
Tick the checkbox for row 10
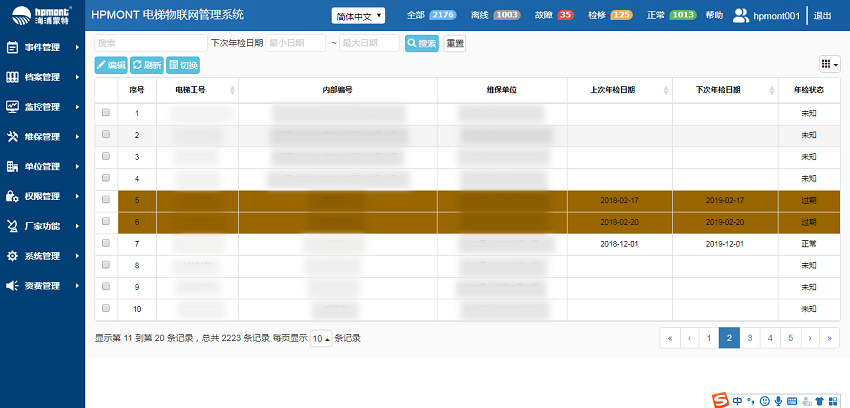107,308
